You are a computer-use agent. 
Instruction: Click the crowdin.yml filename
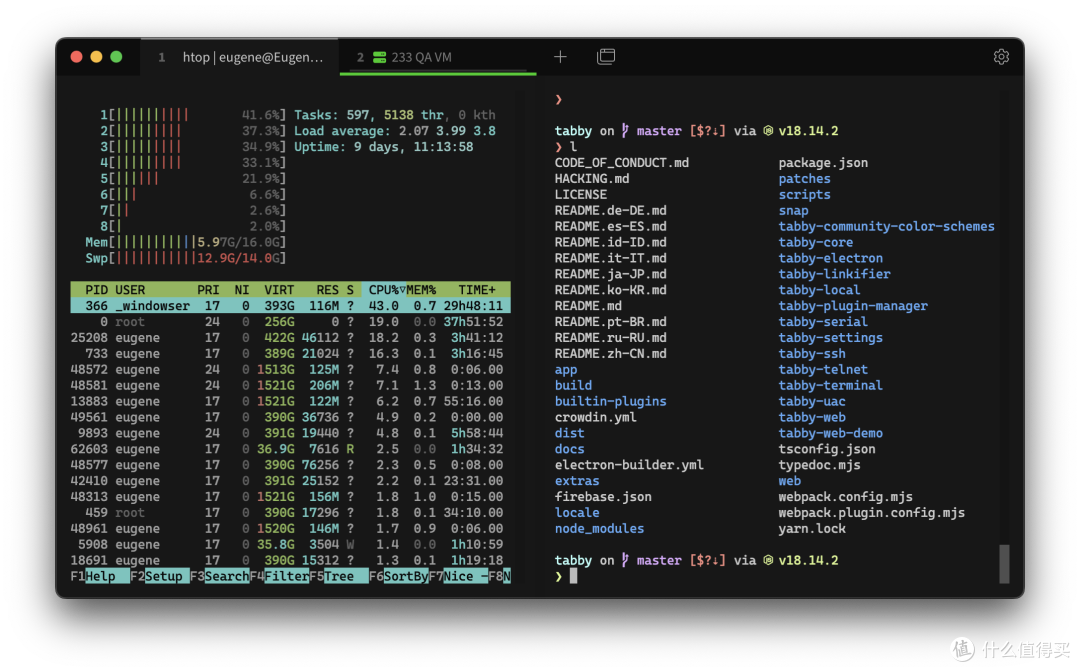pyautogui.click(x=595, y=417)
